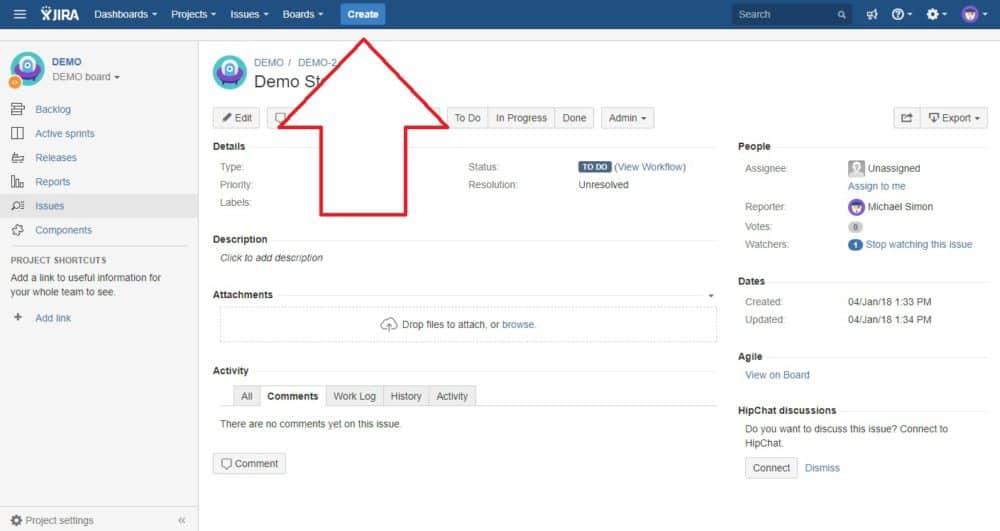Click the Create button
This screenshot has width=1000, height=531.
[x=363, y=14]
